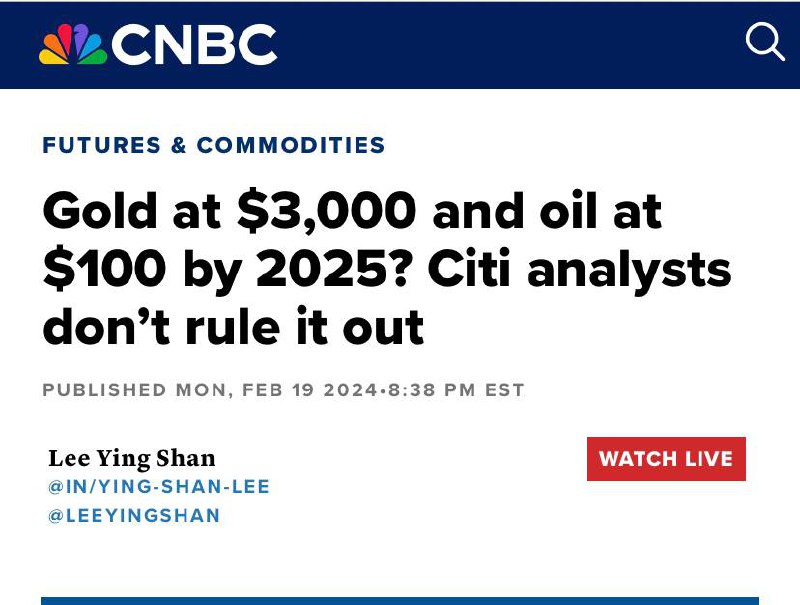Viewport: 800px width, 605px height.
Task: Click the word "FUTURES" in the category label
Action: tap(102, 145)
